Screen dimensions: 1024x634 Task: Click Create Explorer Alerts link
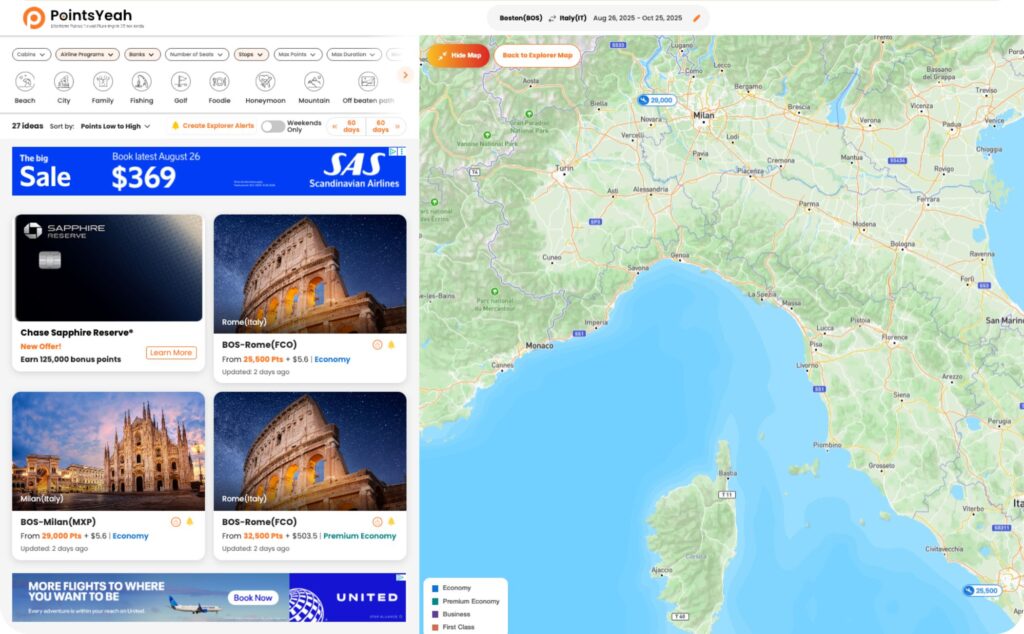pyautogui.click(x=213, y=126)
